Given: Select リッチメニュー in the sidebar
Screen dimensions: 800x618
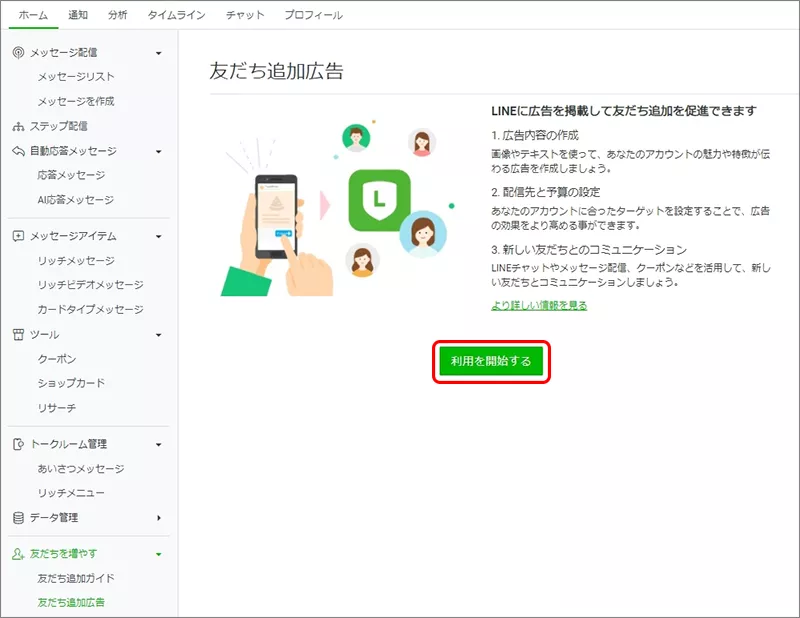Looking at the screenshot, I should pos(71,493).
